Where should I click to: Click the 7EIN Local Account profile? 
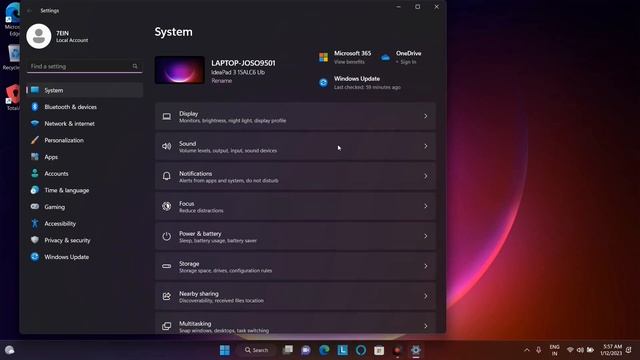click(x=58, y=36)
